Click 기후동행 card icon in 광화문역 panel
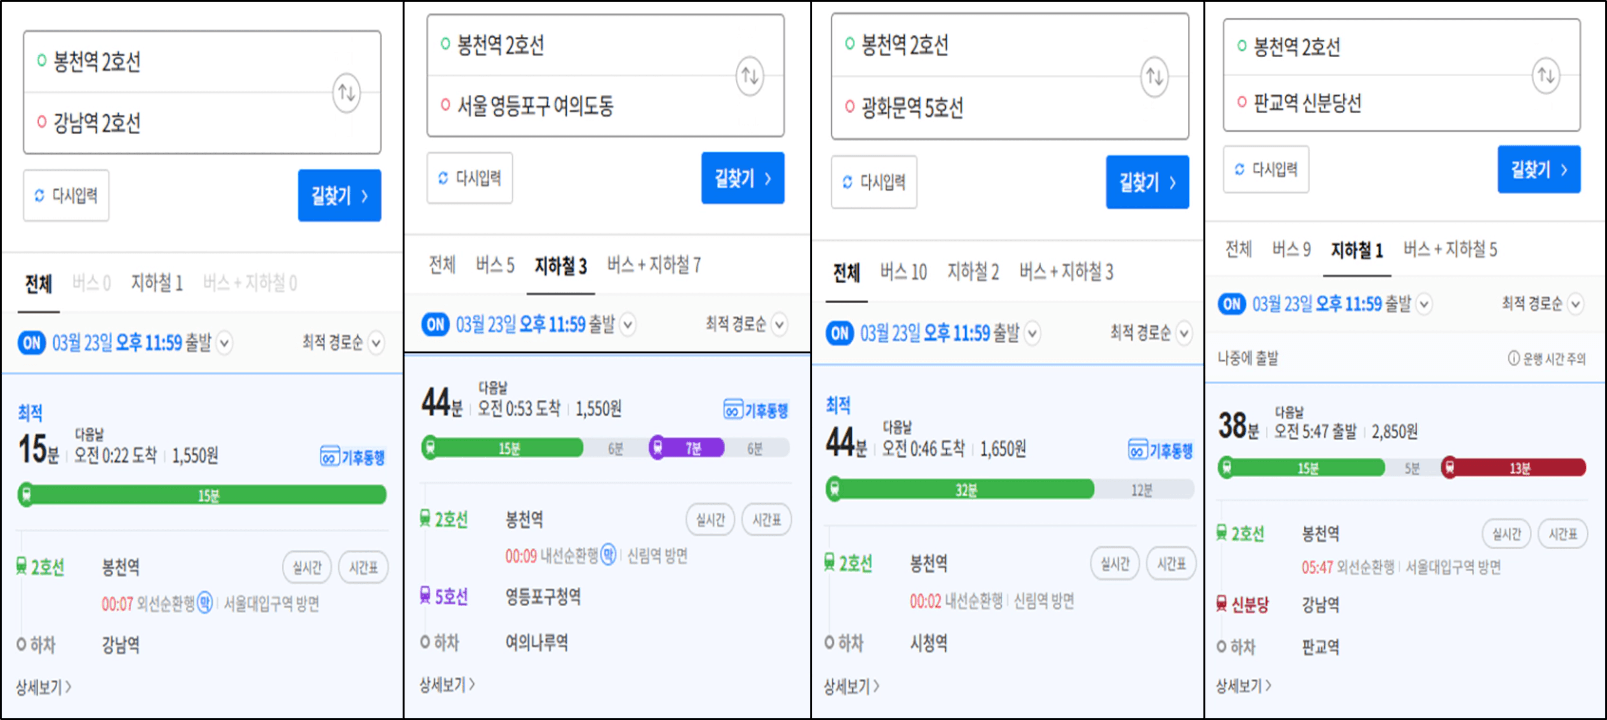Viewport: 1607px width, 720px height. point(1138,450)
